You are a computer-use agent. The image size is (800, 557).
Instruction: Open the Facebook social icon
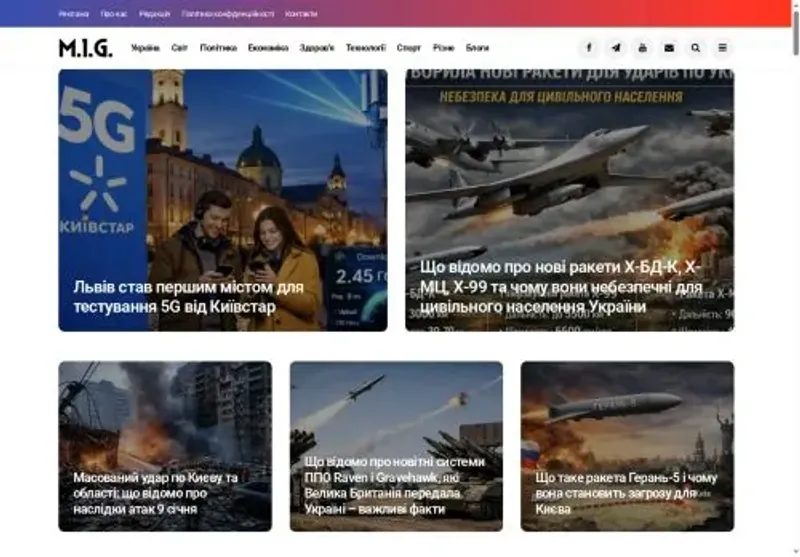pos(589,48)
